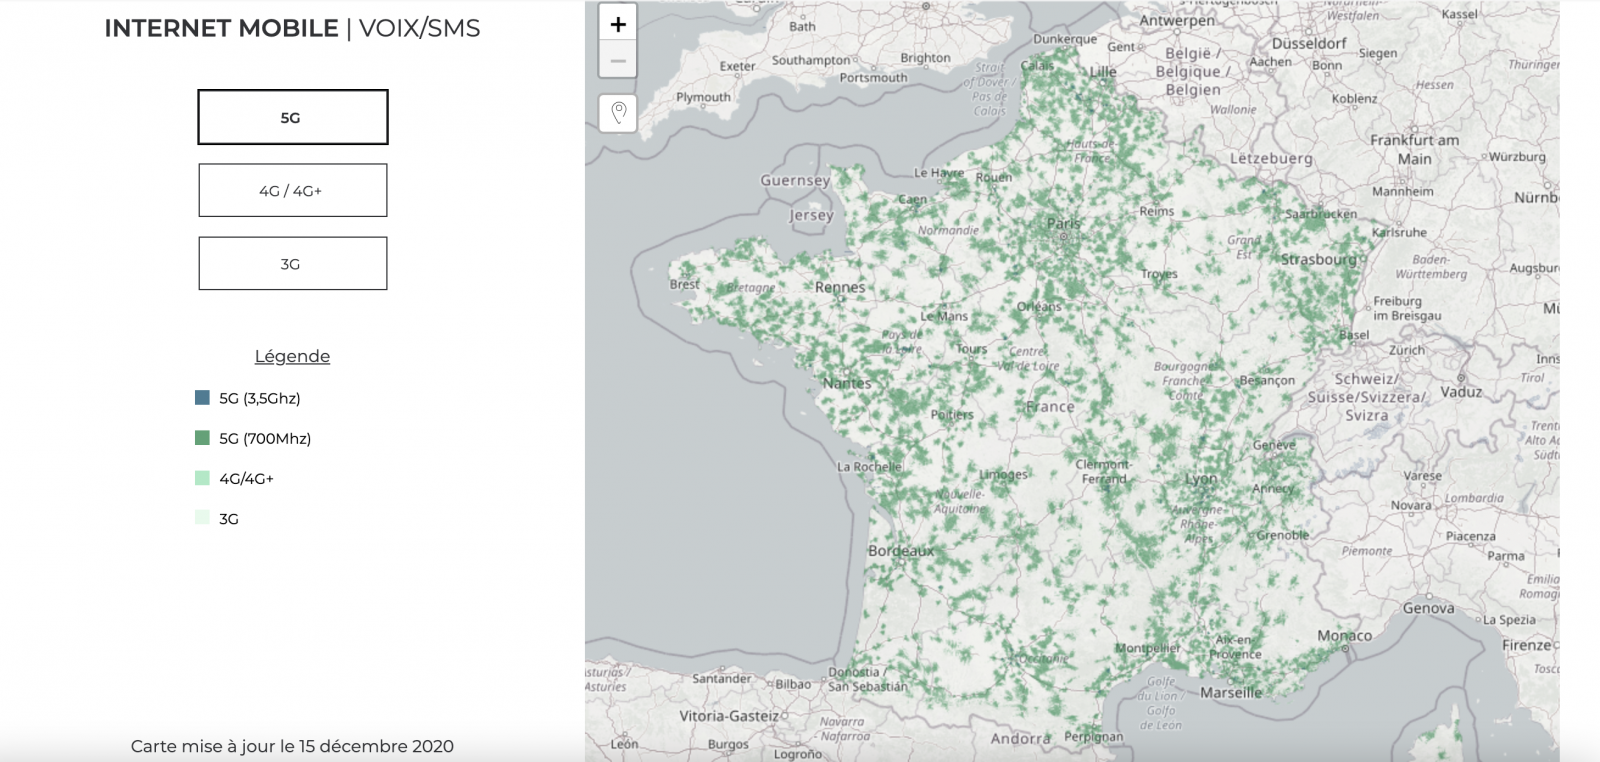This screenshot has height=762, width=1600.
Task: Click Jersey label on the map
Action: click(811, 215)
